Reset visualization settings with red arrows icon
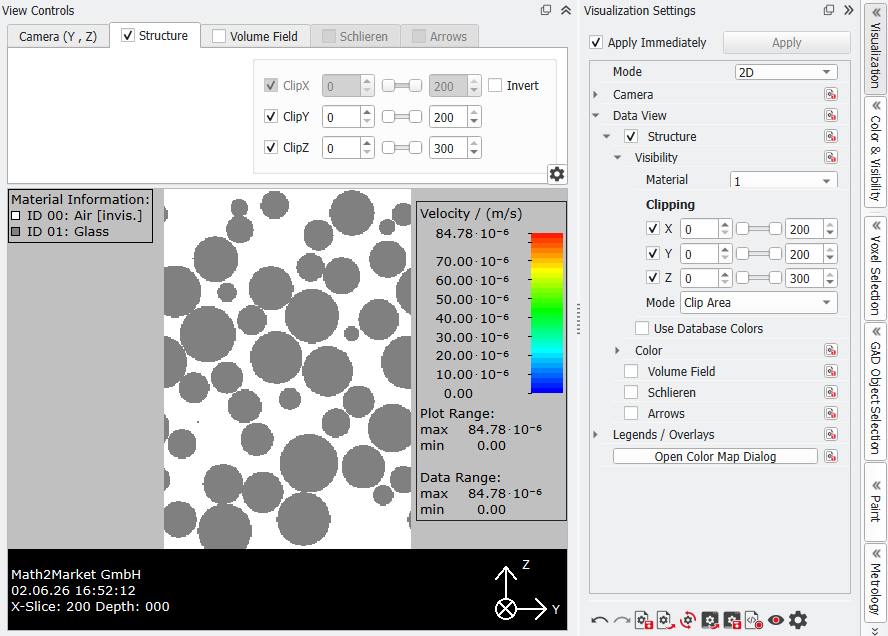Screen dimensions: 888x636 coord(688,621)
